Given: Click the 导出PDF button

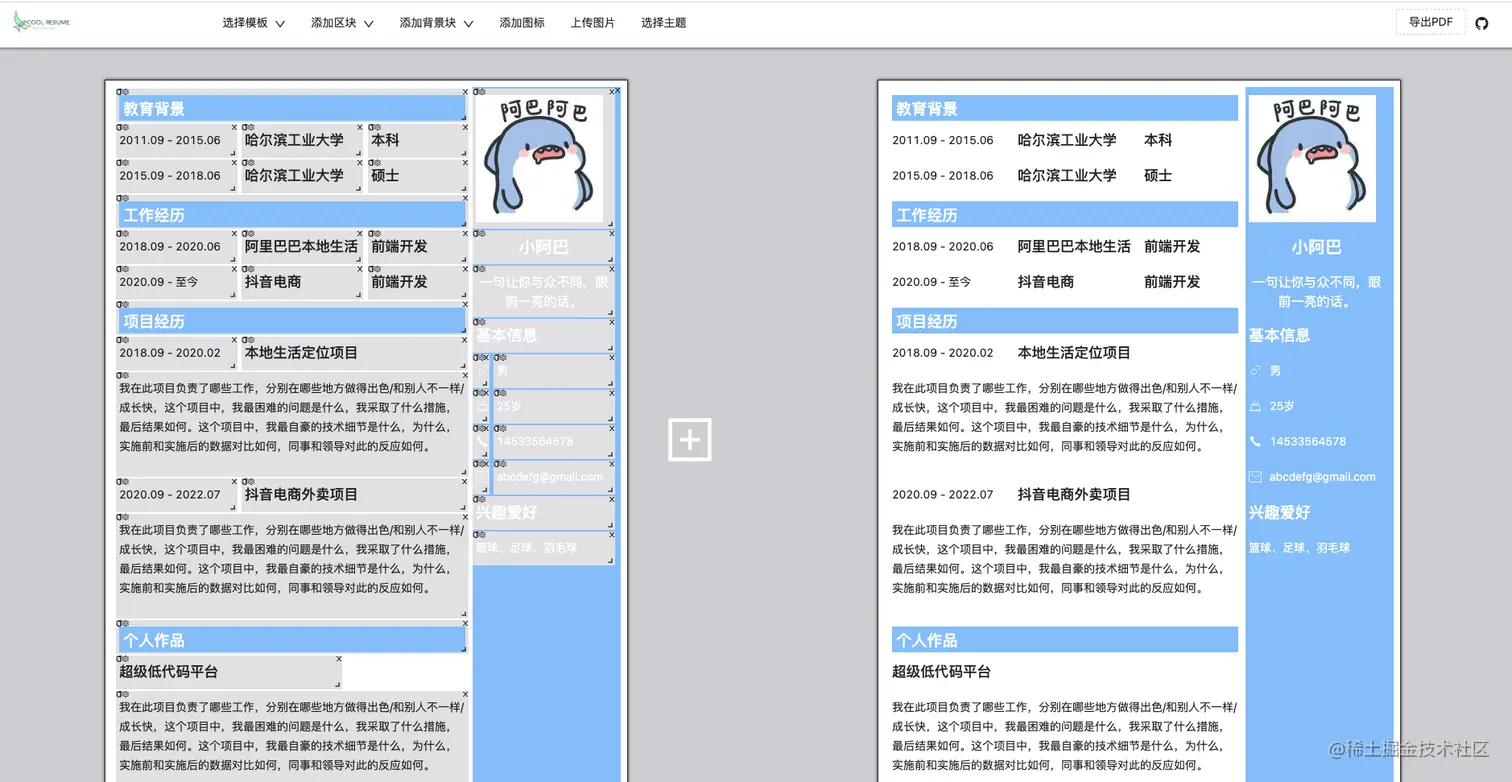Looking at the screenshot, I should [x=1431, y=22].
